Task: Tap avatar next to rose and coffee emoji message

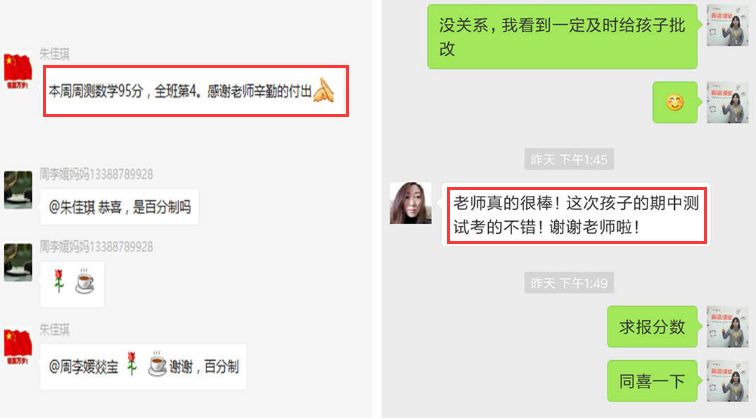Action: (x=18, y=262)
